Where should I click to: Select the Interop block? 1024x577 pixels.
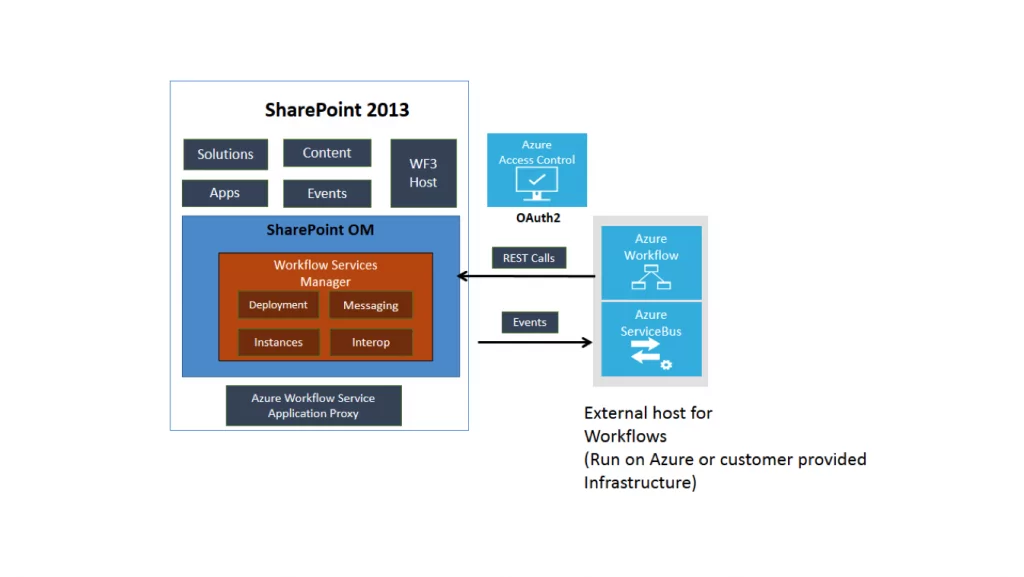(370, 342)
